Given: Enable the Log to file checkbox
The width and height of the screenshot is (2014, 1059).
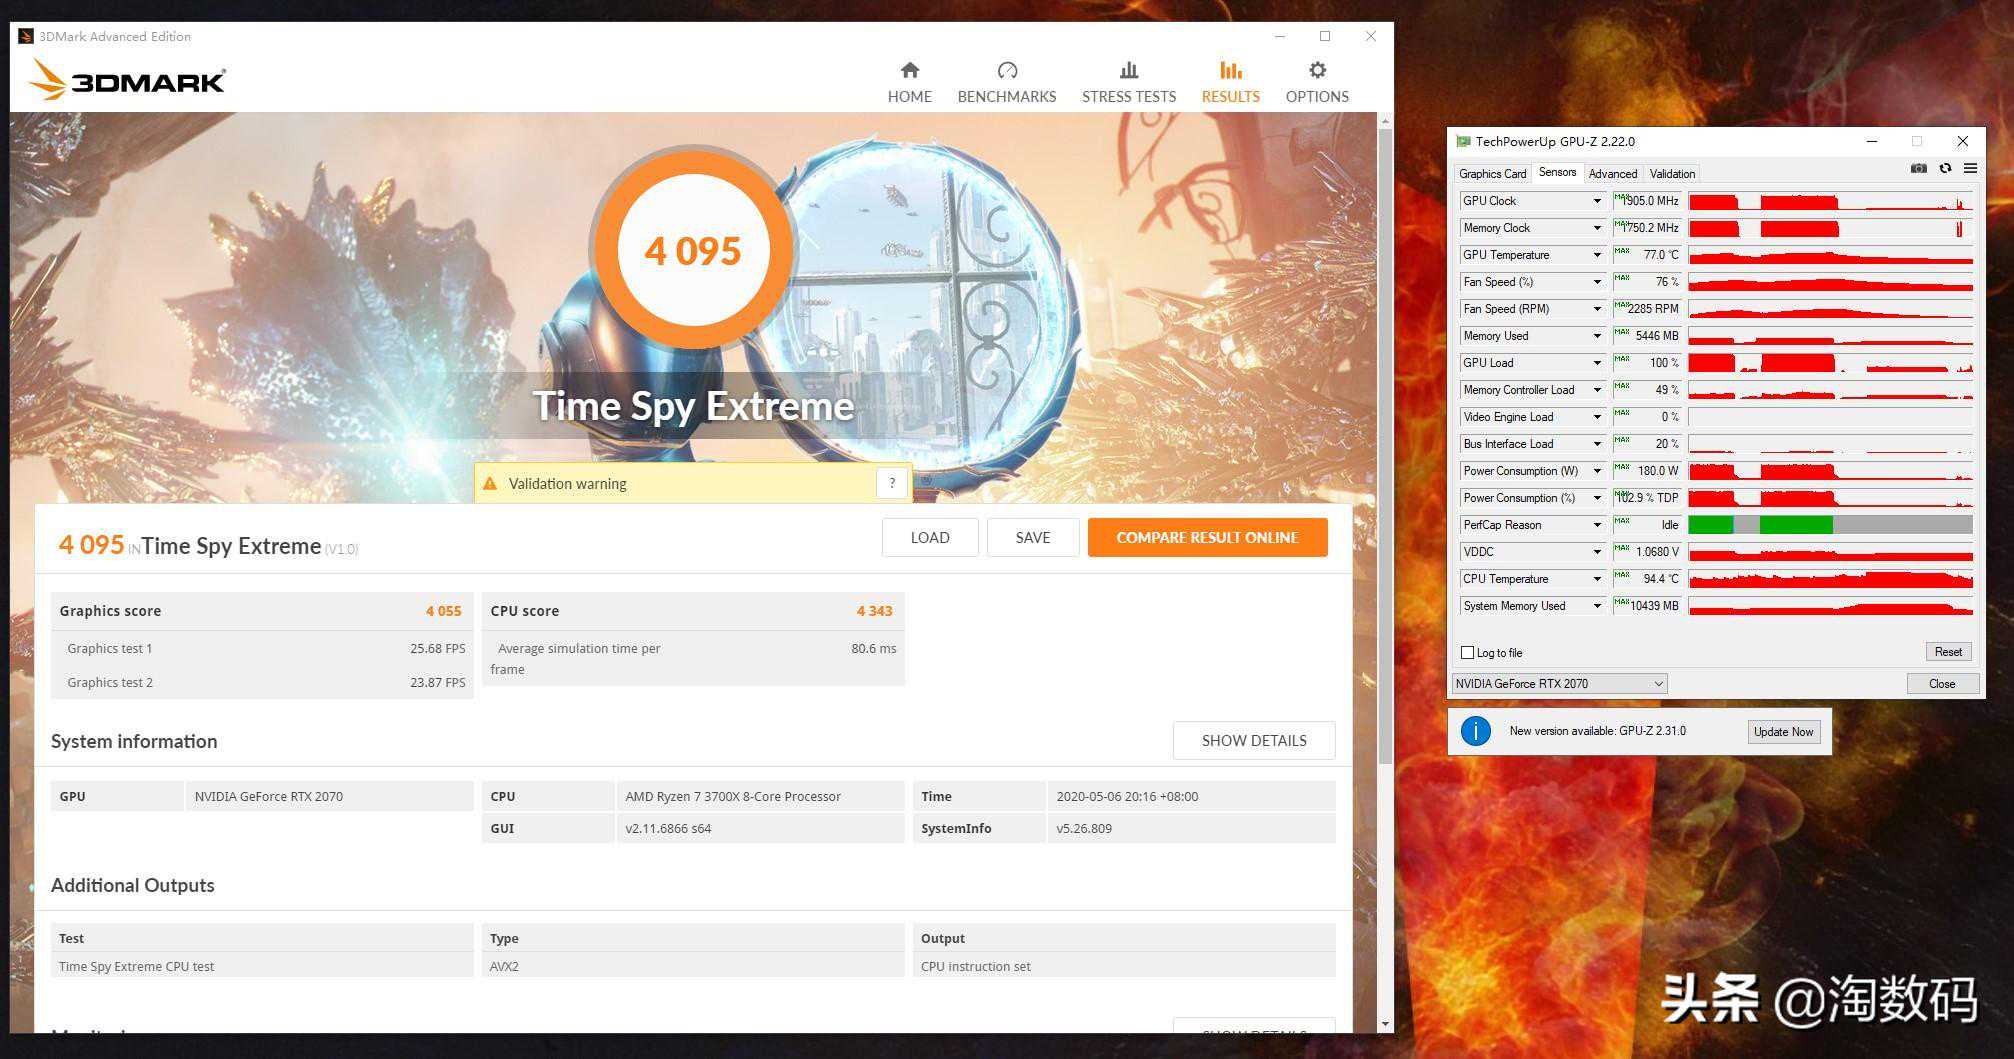Looking at the screenshot, I should click(1468, 653).
